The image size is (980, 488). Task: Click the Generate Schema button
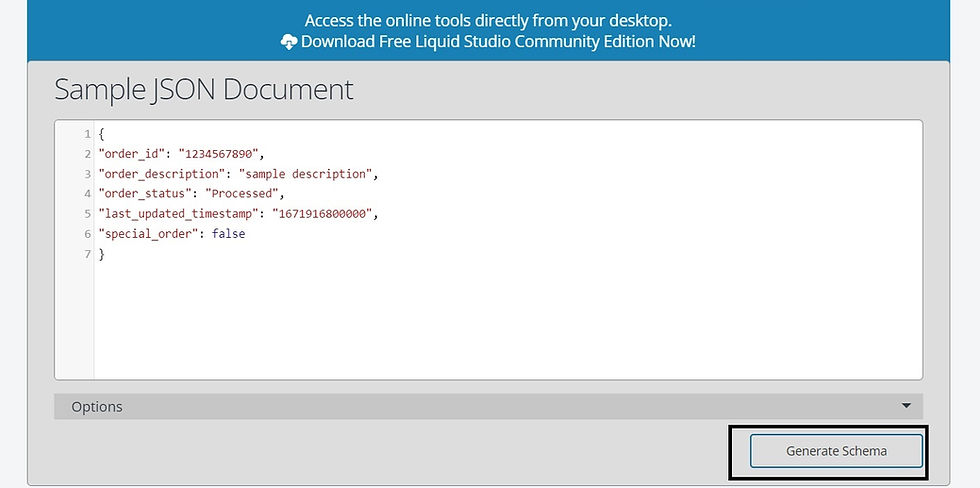pyautogui.click(x=836, y=451)
